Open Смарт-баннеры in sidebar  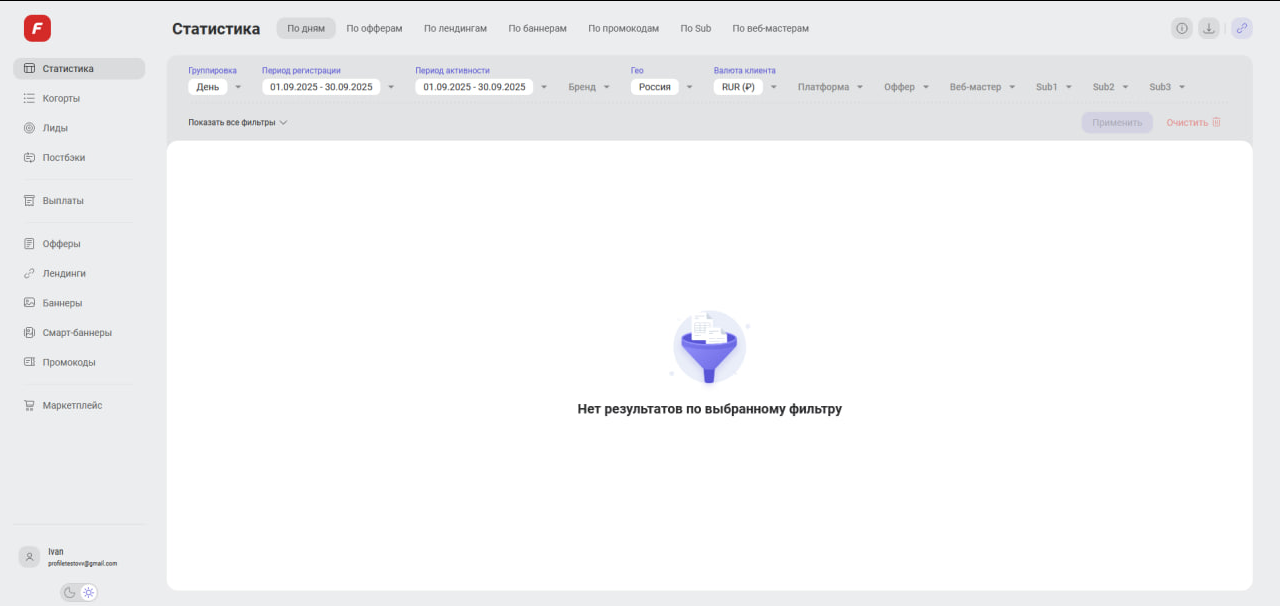pos(77,332)
